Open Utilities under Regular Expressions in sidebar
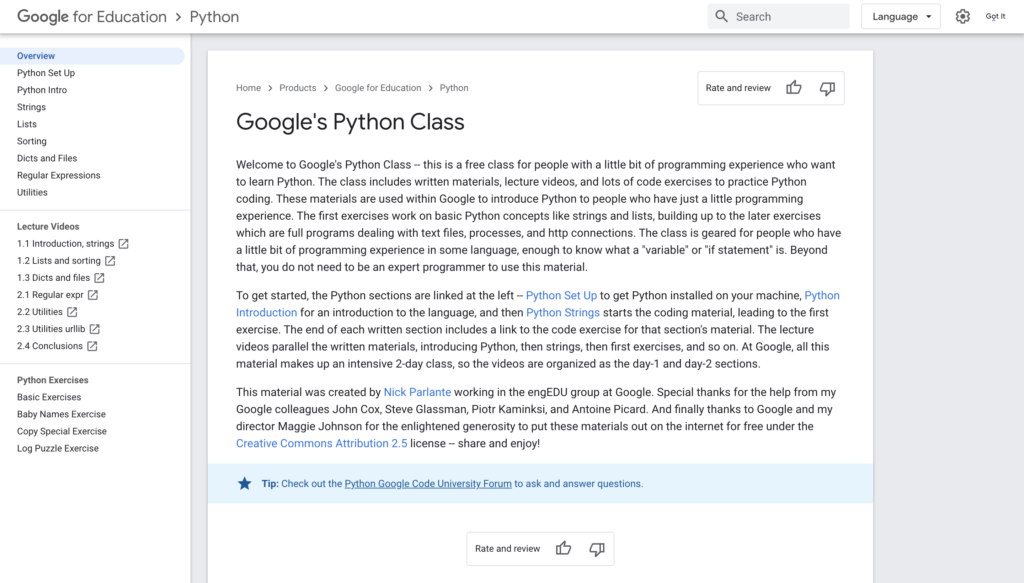 click(x=32, y=193)
